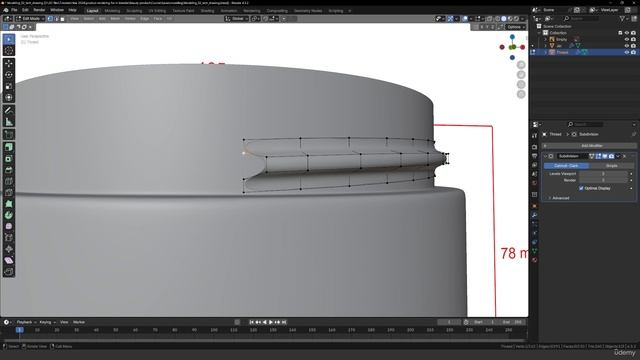
Task: Click the outliner search field
Action: (x=581, y=19)
